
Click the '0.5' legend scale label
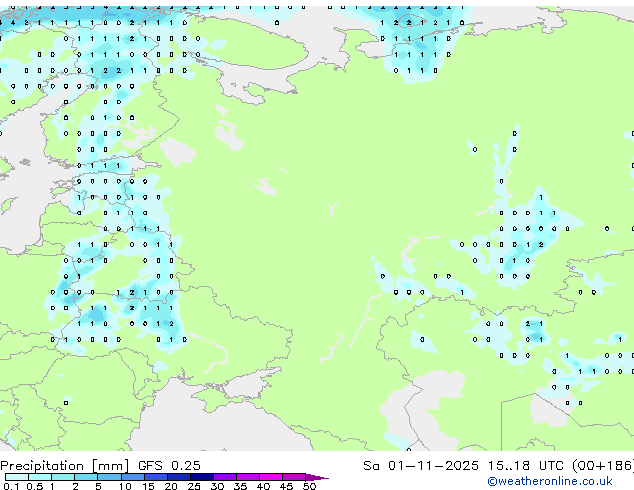click(x=34, y=486)
